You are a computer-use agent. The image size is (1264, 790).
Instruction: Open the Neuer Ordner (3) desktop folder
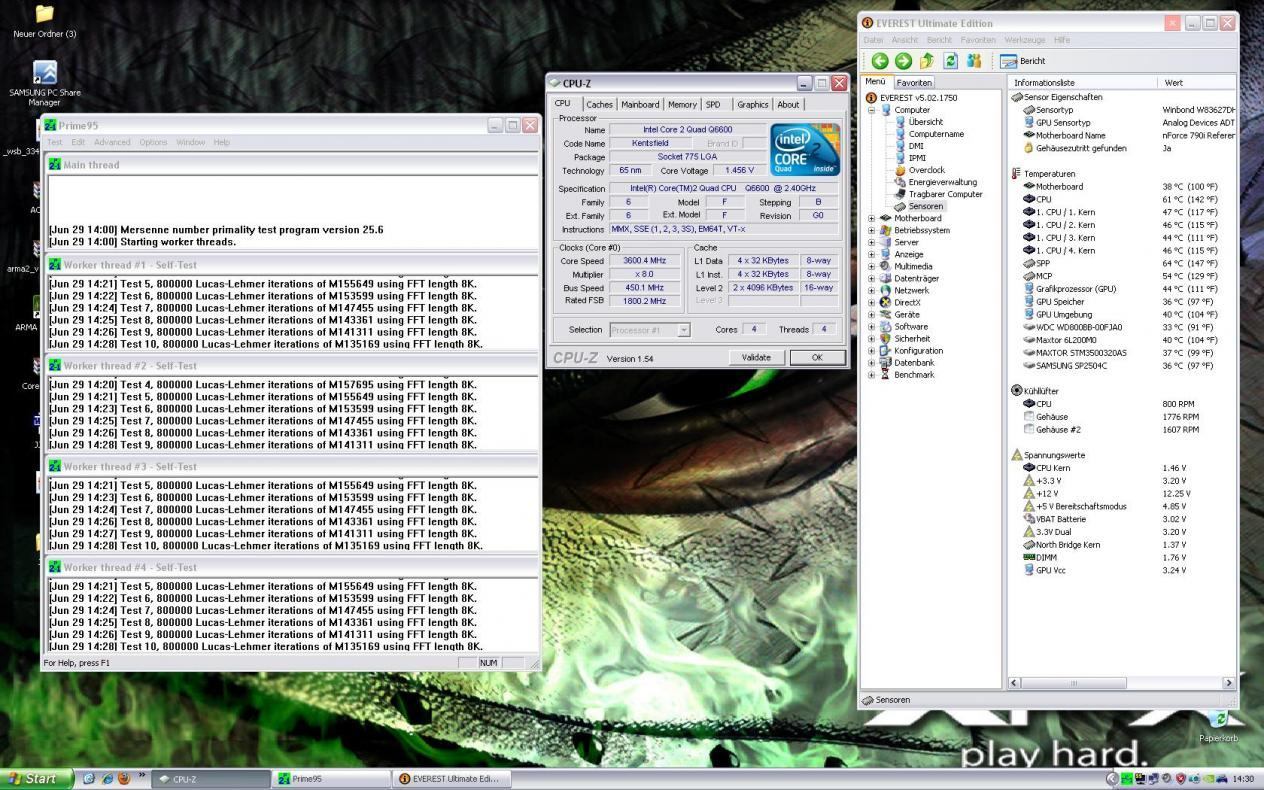(x=44, y=21)
